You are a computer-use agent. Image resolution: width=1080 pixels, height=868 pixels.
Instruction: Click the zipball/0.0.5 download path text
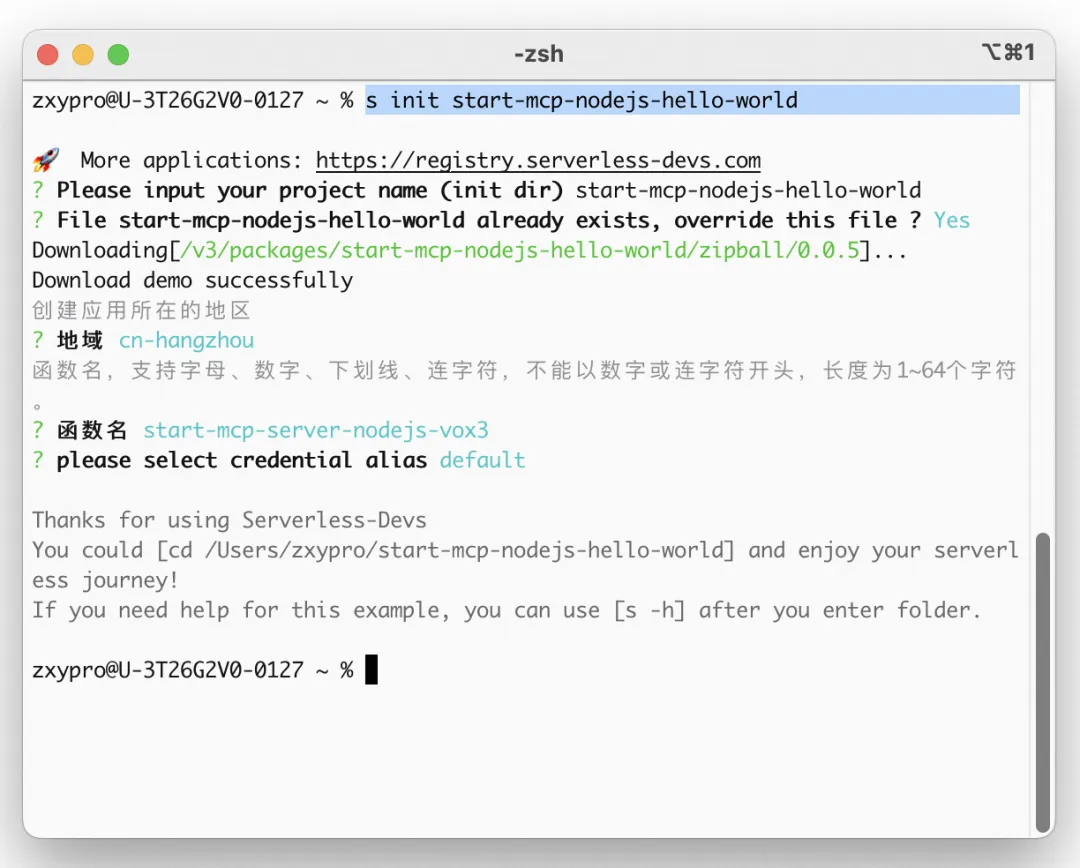[519, 250]
